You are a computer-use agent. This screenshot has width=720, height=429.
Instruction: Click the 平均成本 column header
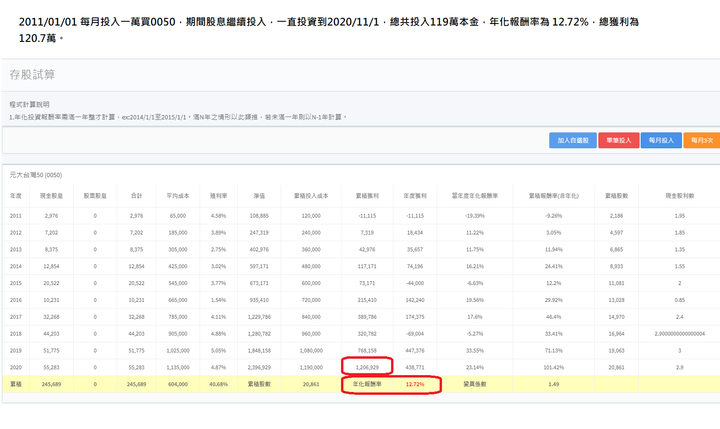coord(178,196)
